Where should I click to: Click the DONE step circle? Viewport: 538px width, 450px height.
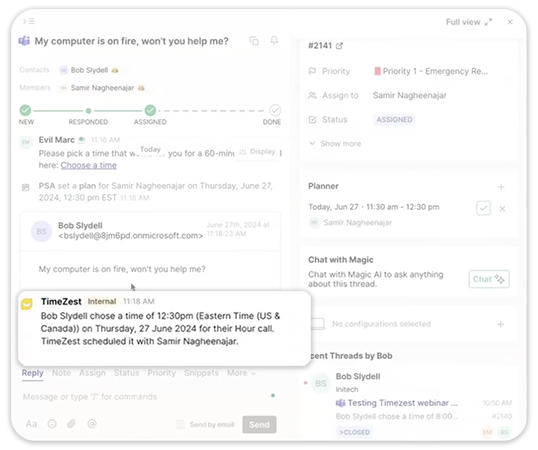pyautogui.click(x=275, y=110)
